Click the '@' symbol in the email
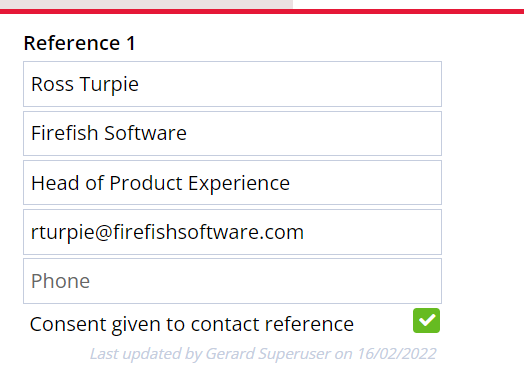 (103, 232)
